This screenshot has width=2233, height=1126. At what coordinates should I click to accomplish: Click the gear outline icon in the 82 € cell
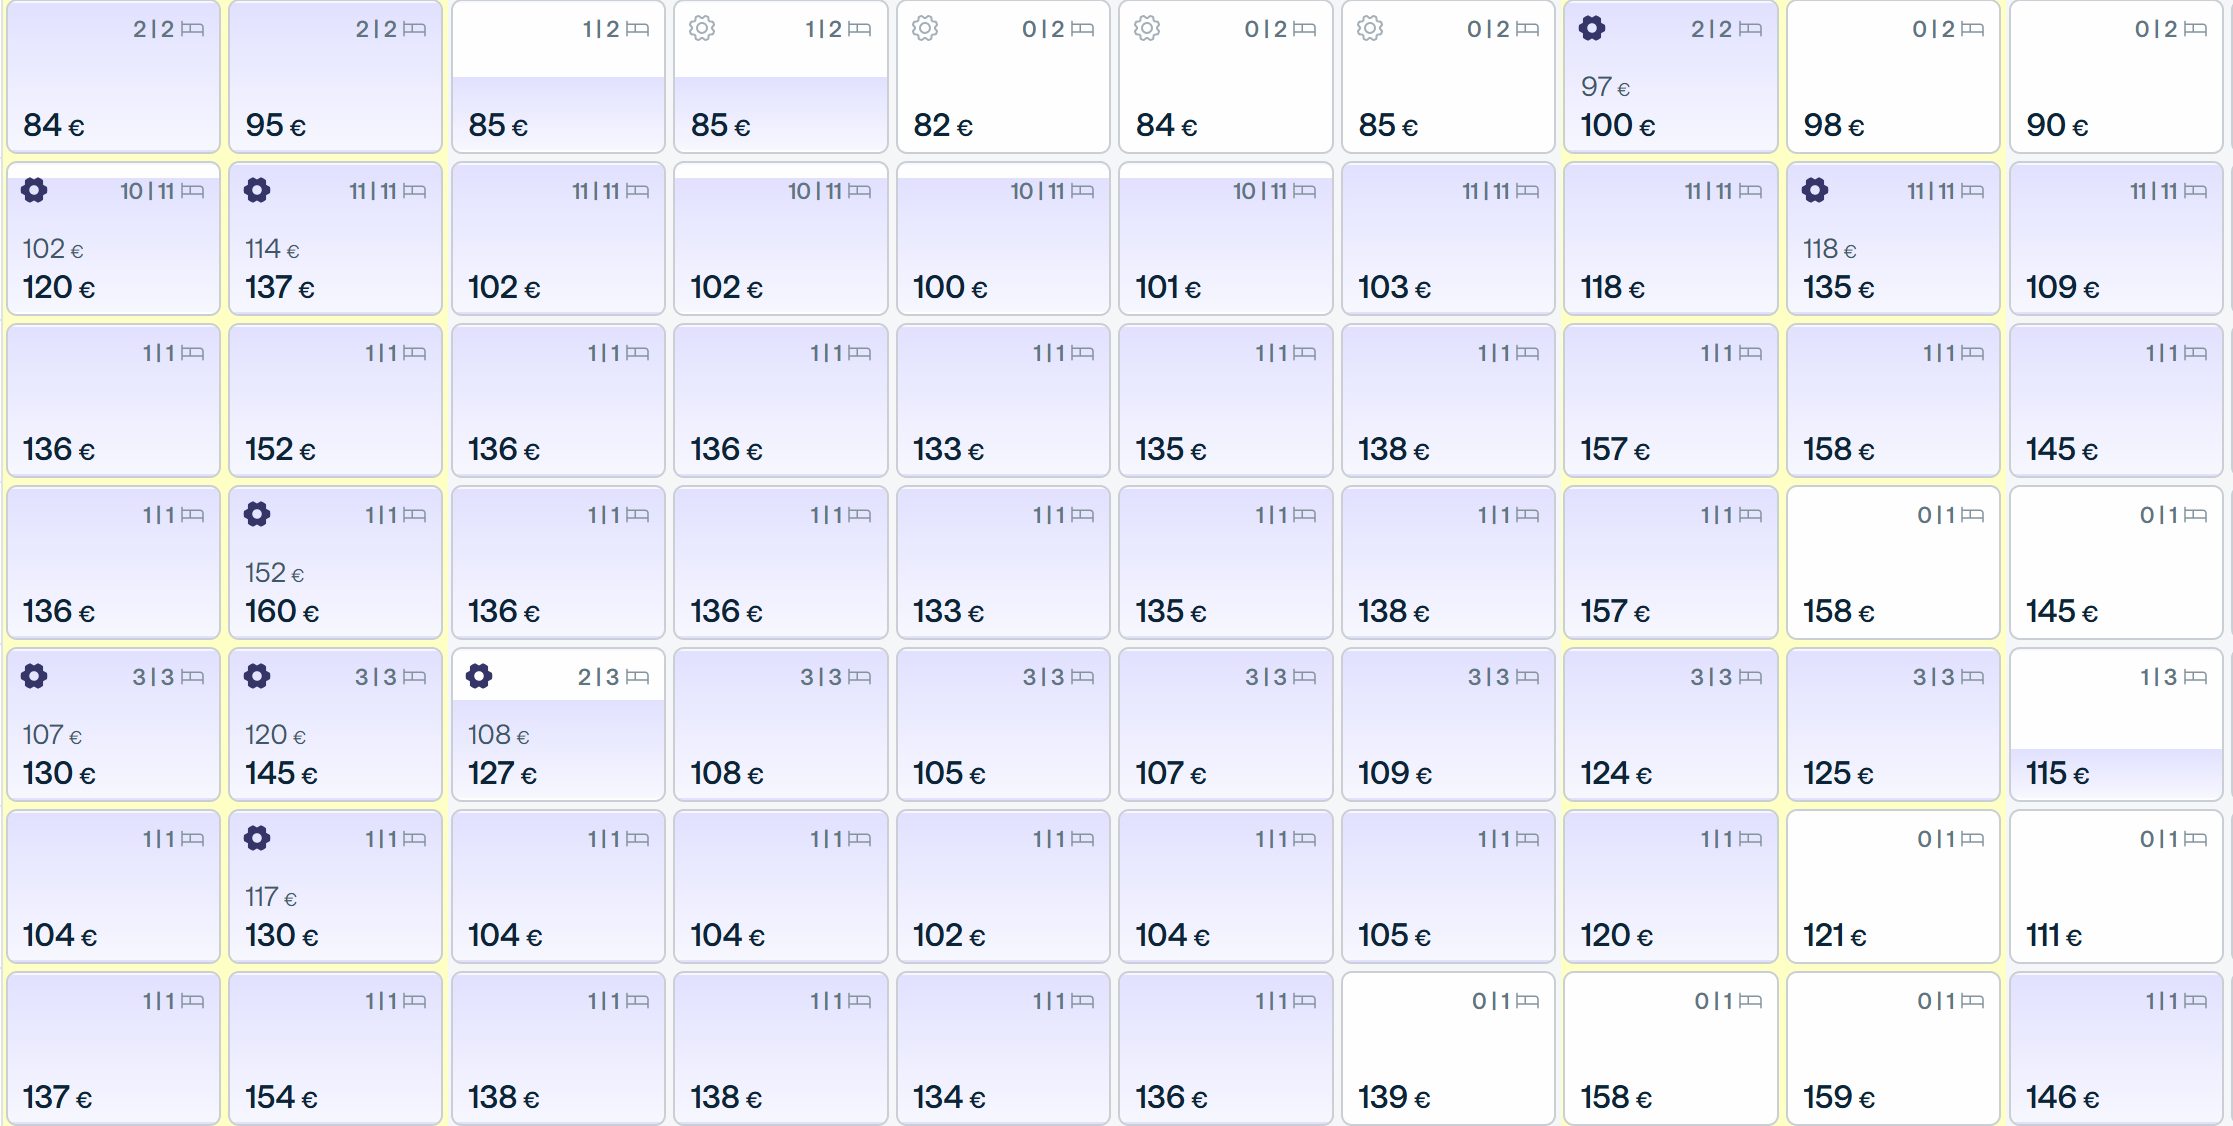pyautogui.click(x=925, y=29)
